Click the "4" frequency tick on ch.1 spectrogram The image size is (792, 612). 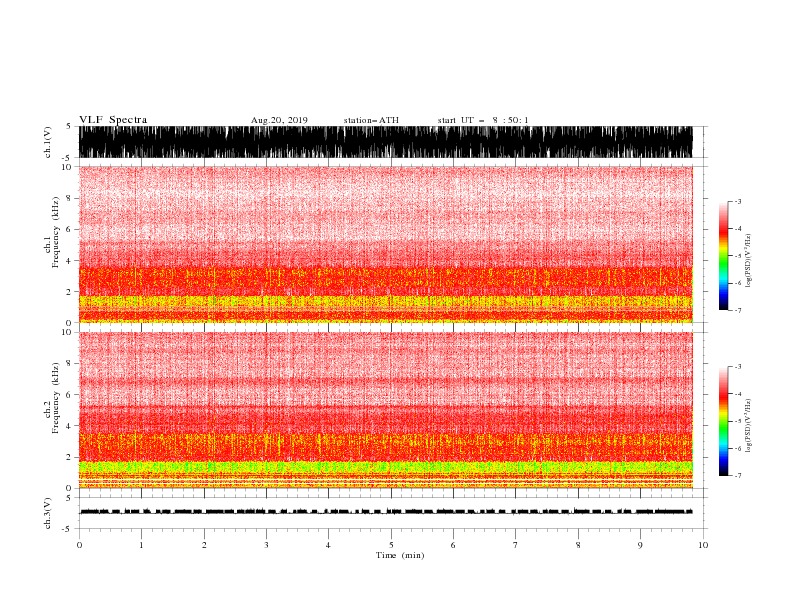[x=70, y=261]
